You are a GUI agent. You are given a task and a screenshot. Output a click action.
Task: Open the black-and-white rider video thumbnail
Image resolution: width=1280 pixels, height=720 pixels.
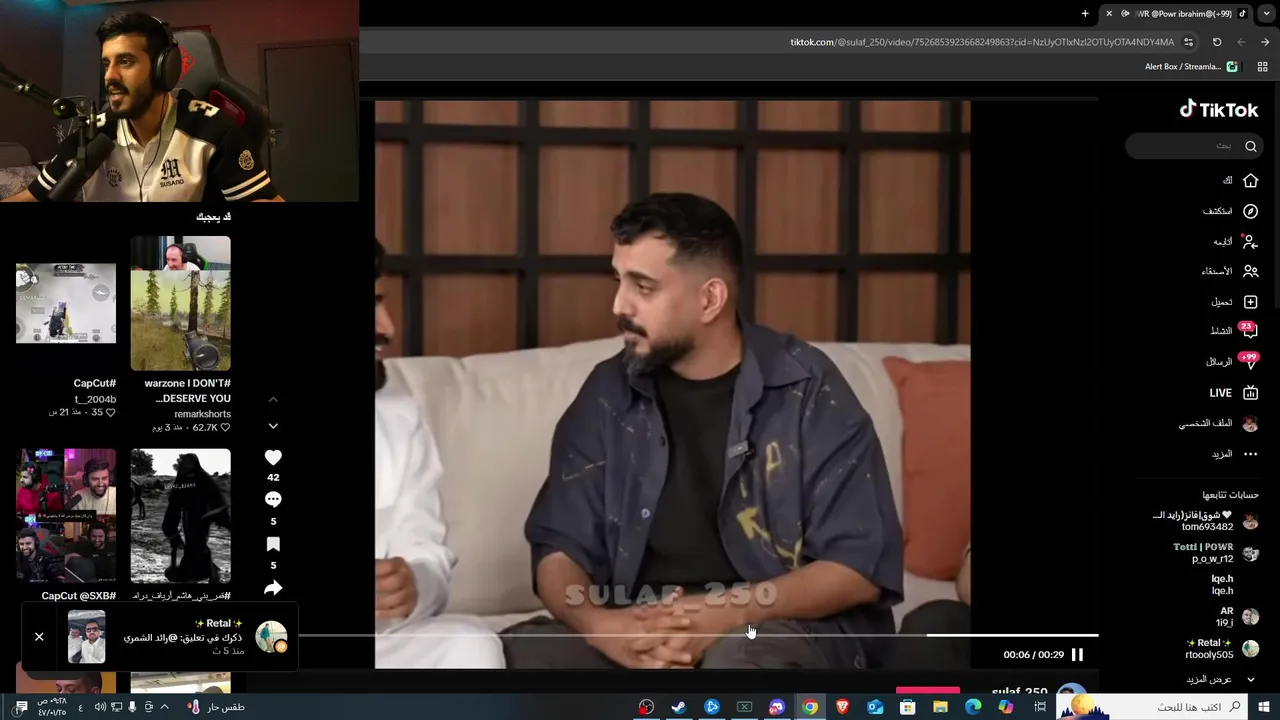pyautogui.click(x=180, y=516)
